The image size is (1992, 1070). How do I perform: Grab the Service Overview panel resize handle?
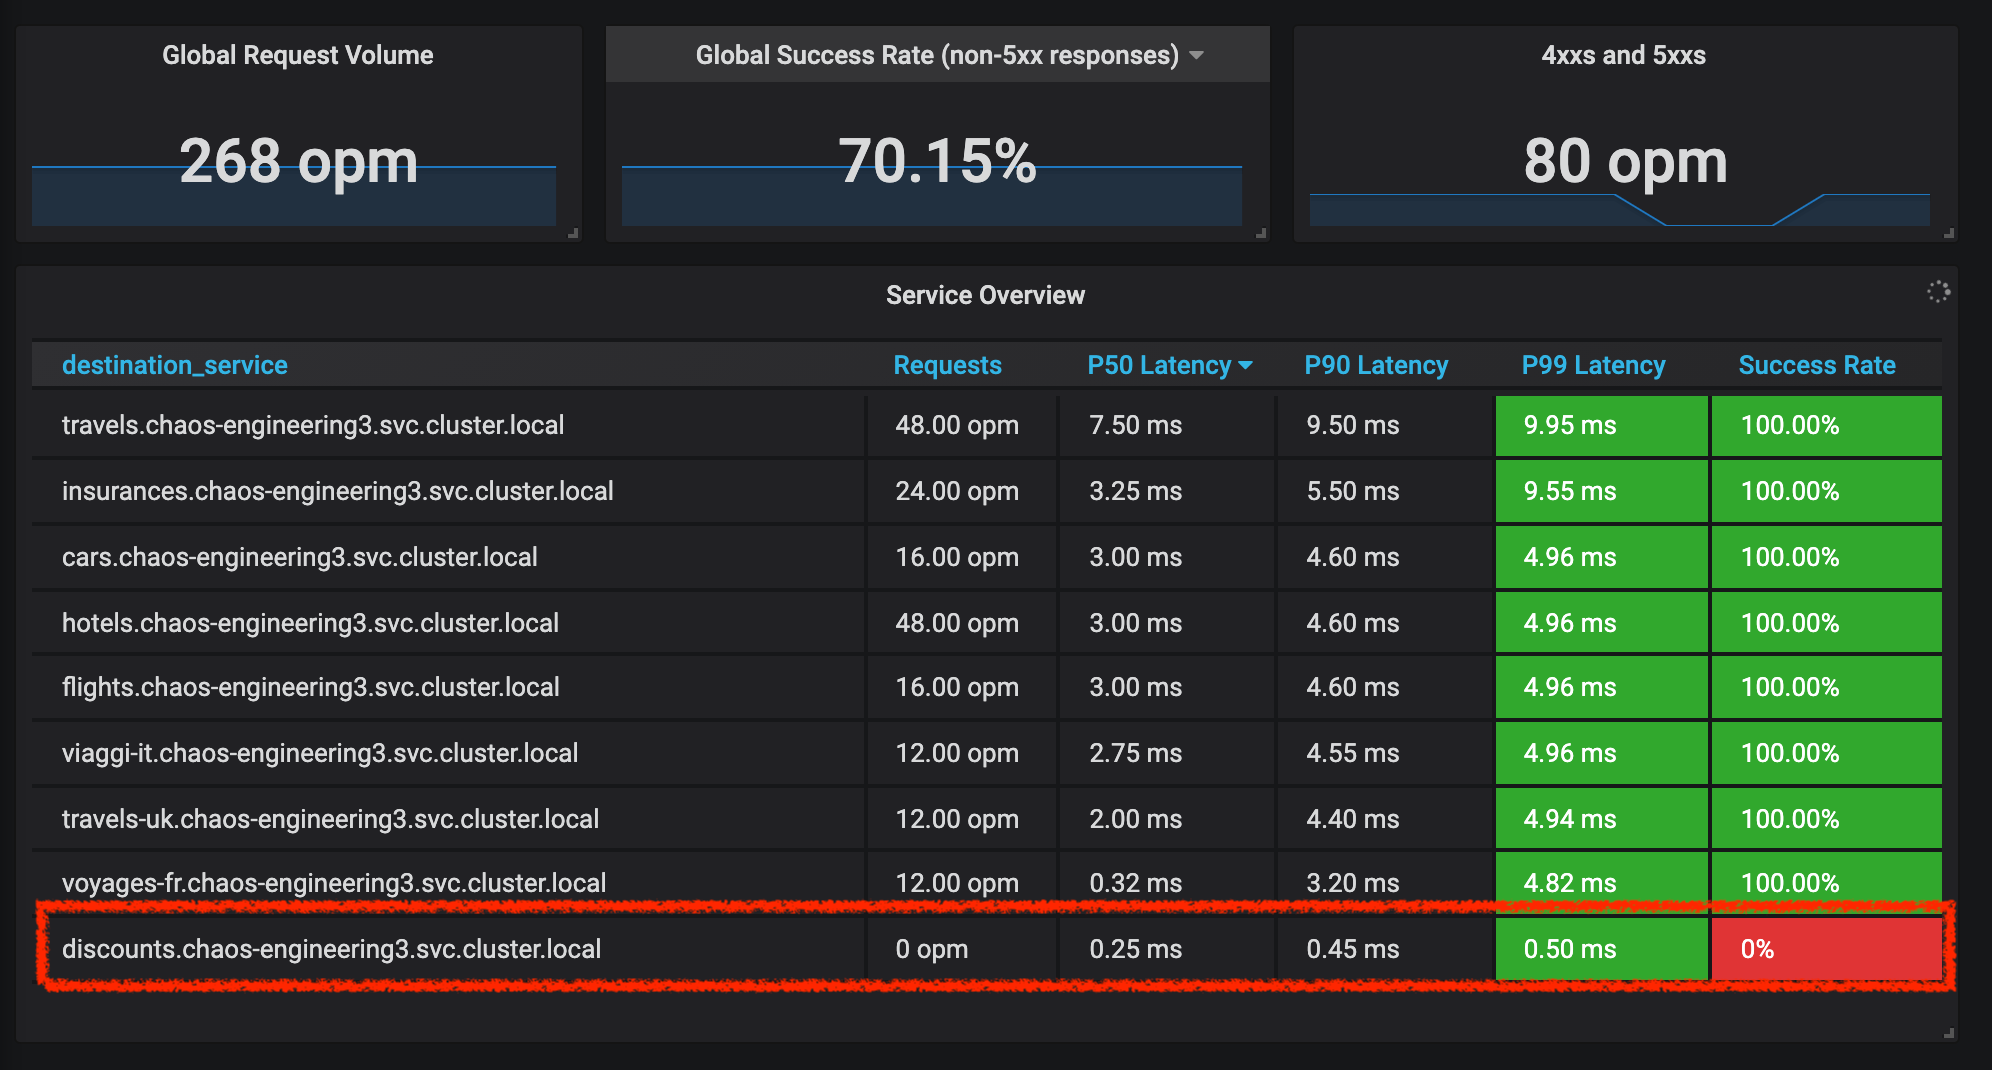(x=1949, y=1033)
